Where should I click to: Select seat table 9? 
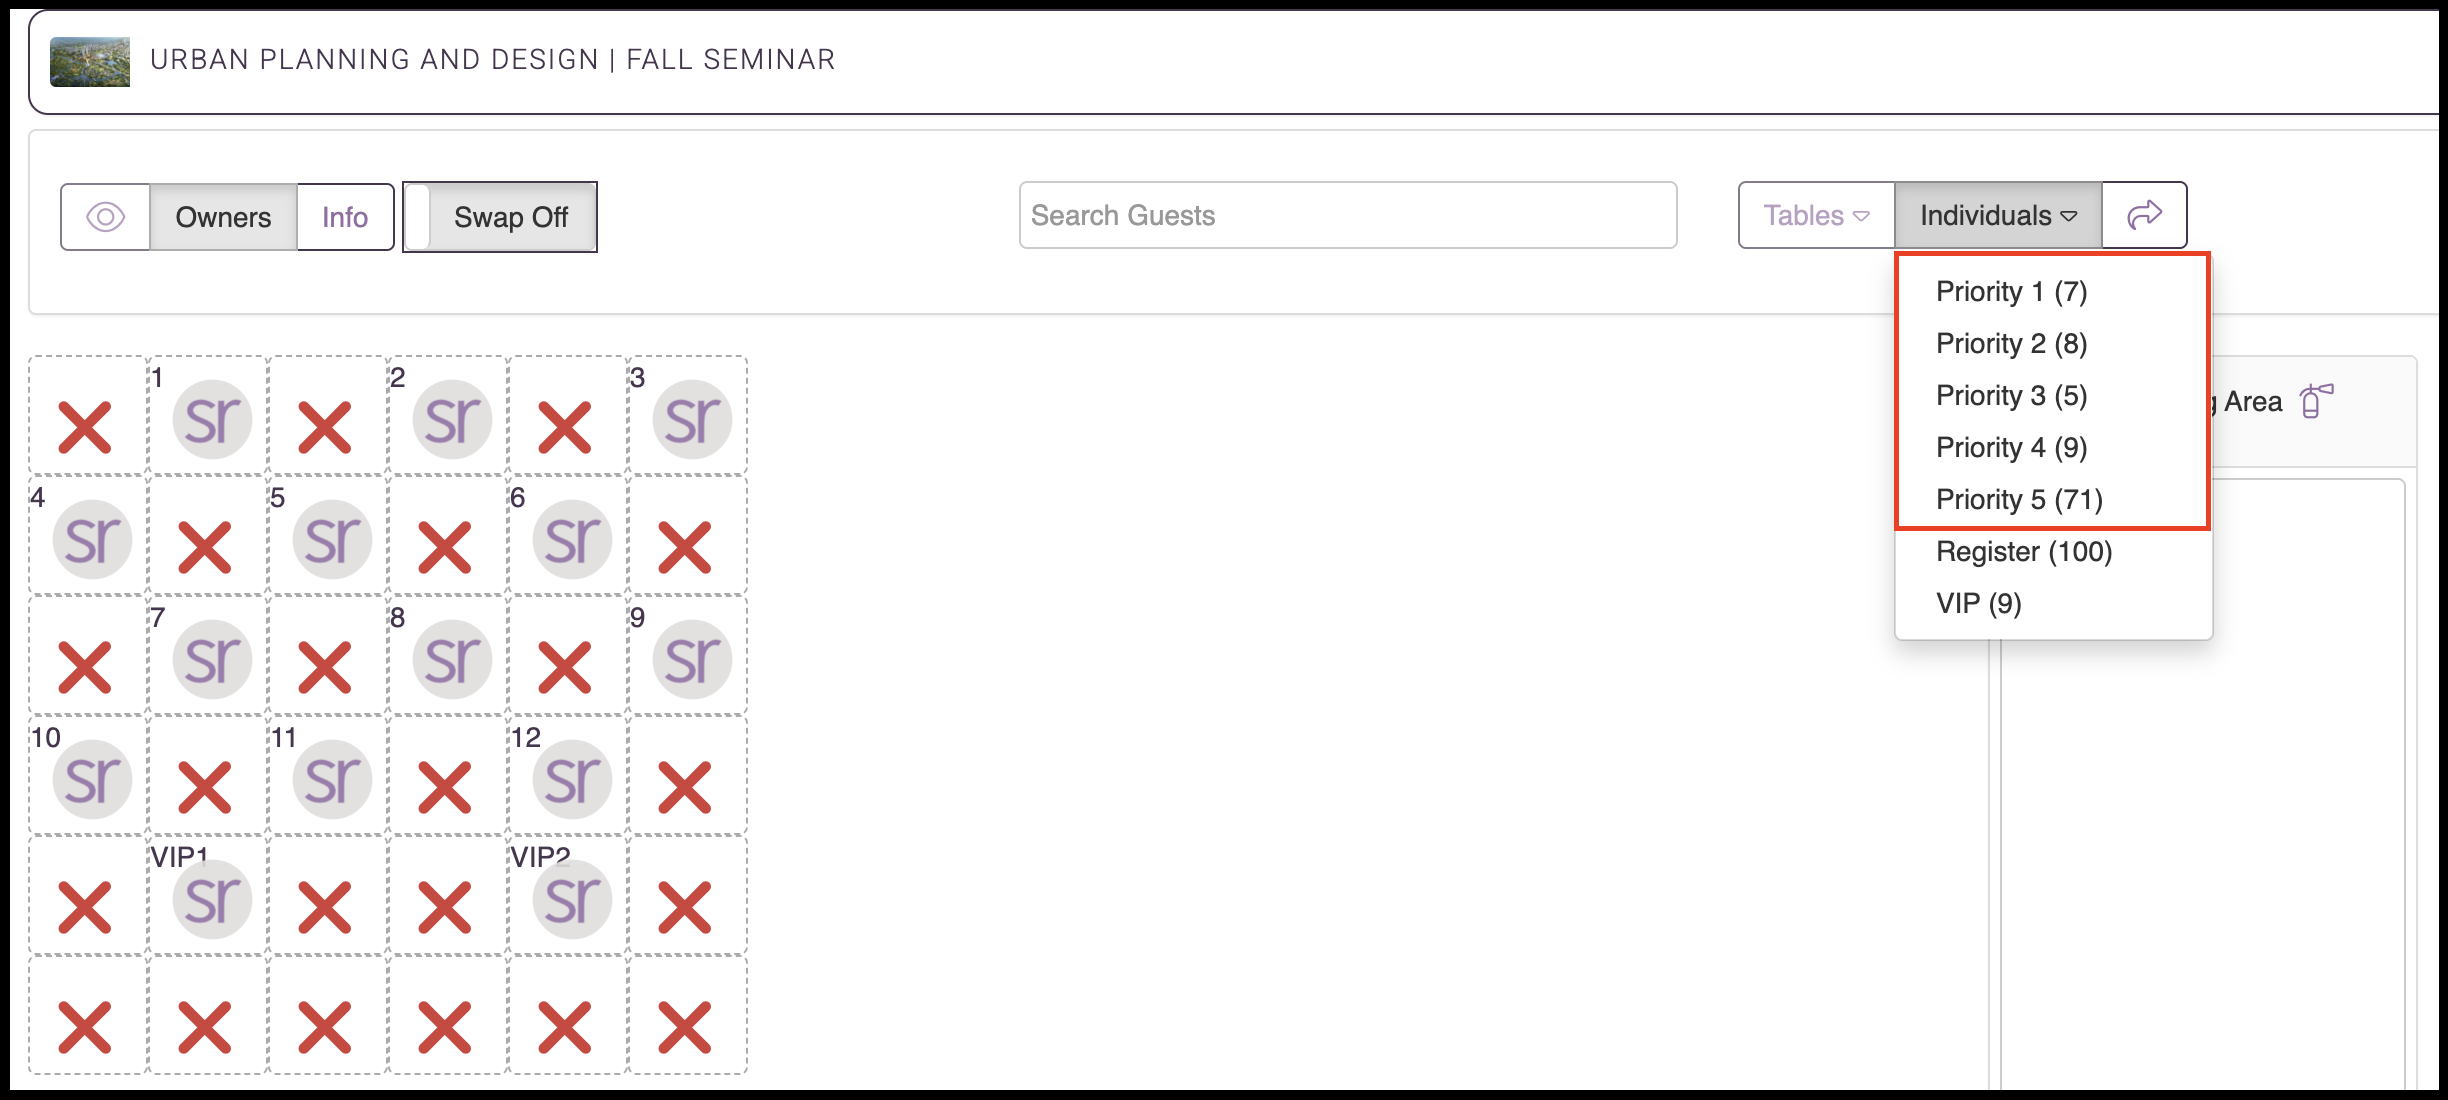692,659
